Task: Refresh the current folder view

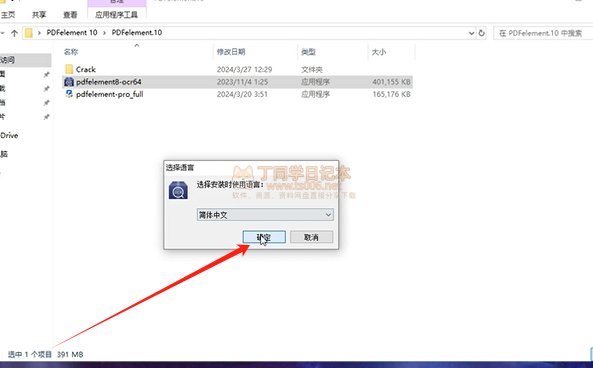Action: click(481, 33)
